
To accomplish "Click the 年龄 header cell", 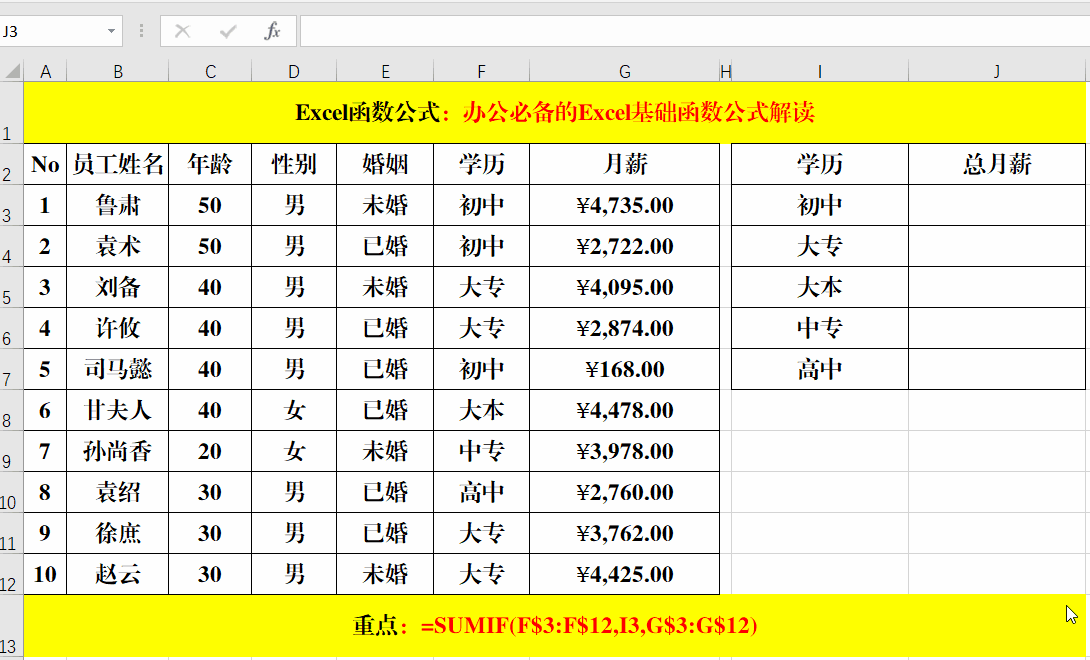I will (x=210, y=164).
